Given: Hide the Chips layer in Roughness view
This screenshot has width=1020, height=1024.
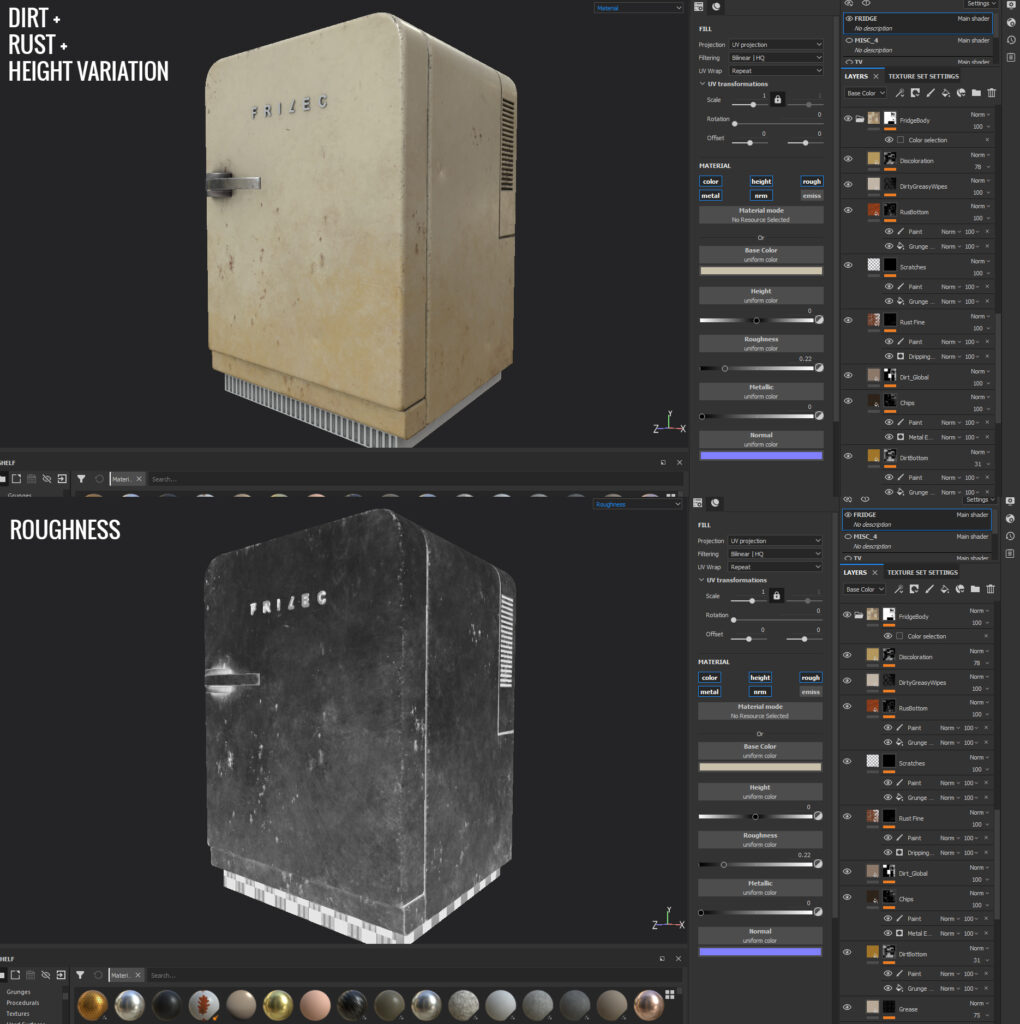Looking at the screenshot, I should tap(846, 897).
